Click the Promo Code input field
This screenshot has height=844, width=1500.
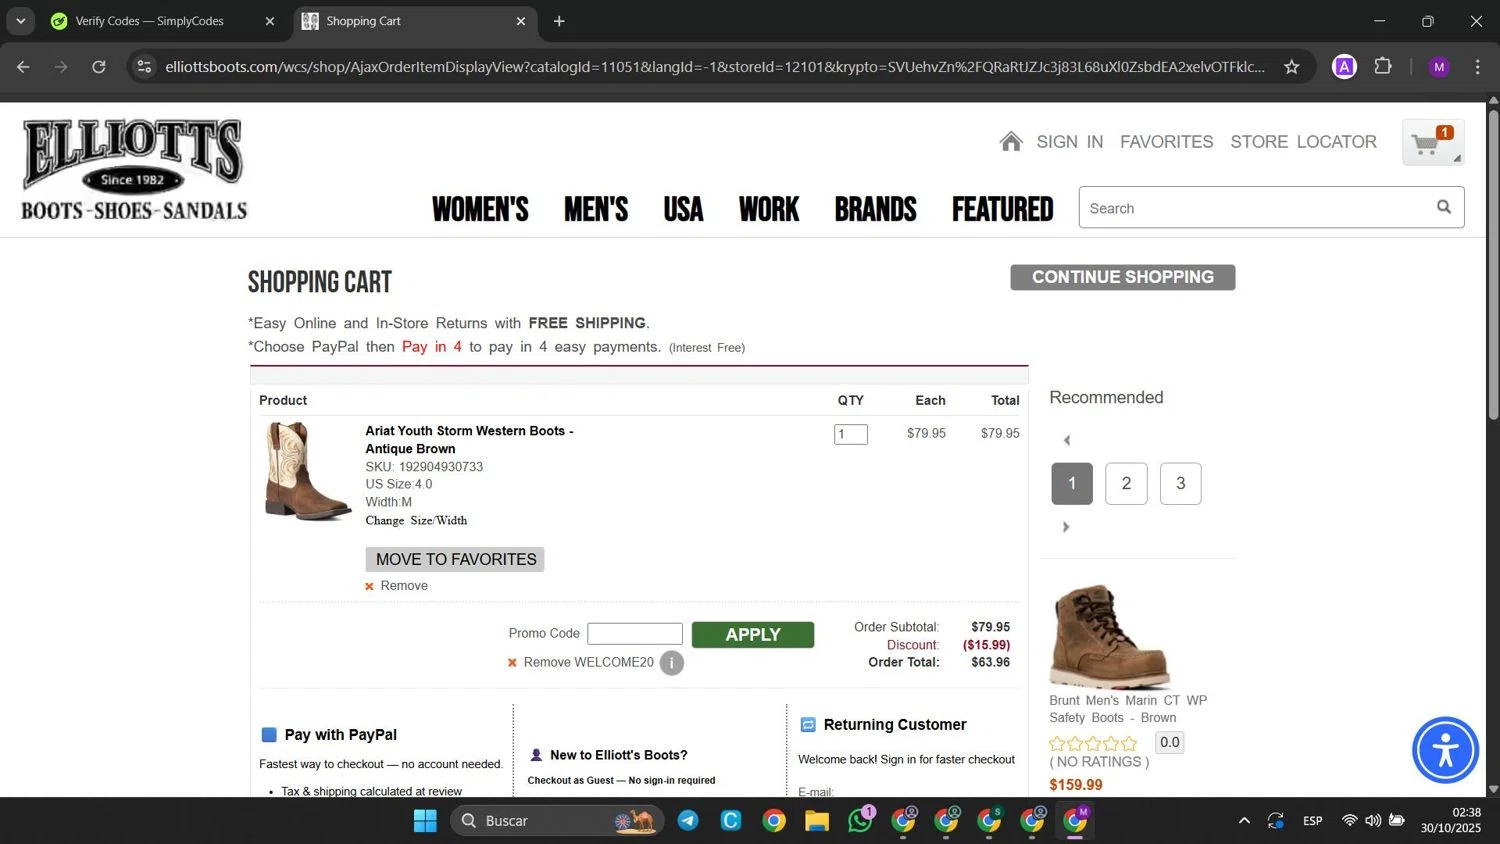[635, 634]
